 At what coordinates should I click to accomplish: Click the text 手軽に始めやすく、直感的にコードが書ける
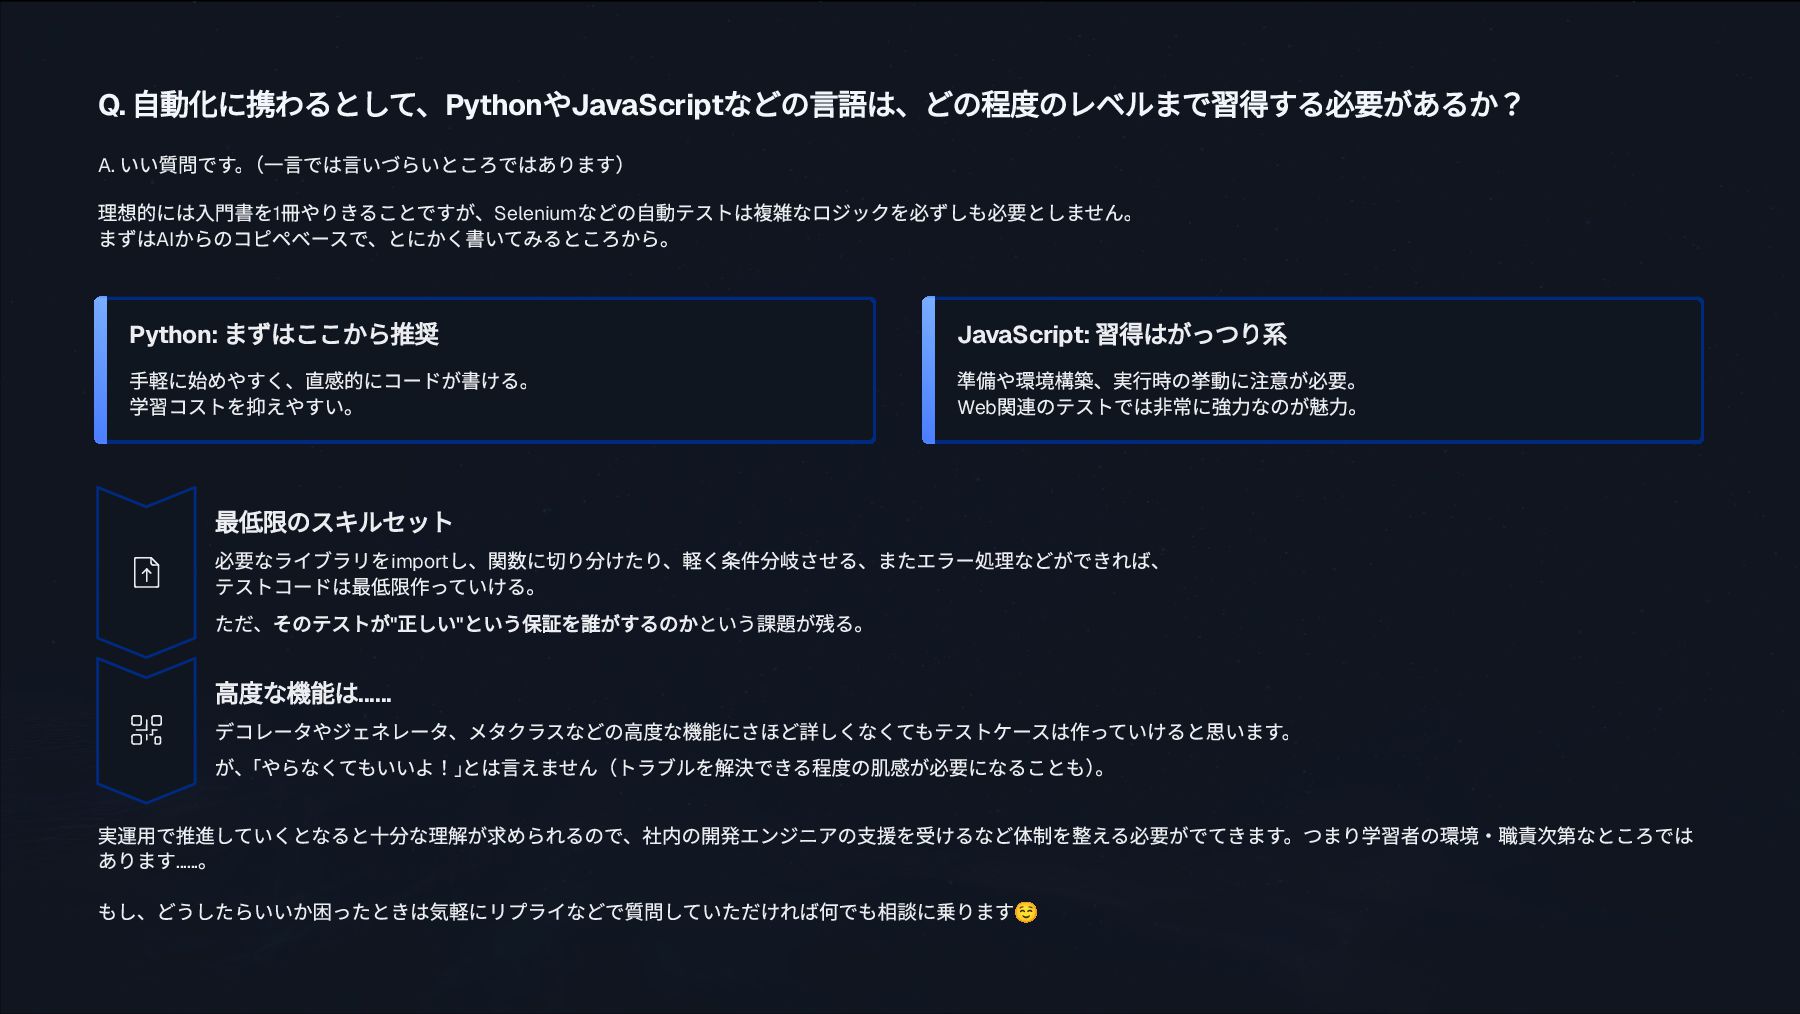(x=332, y=381)
